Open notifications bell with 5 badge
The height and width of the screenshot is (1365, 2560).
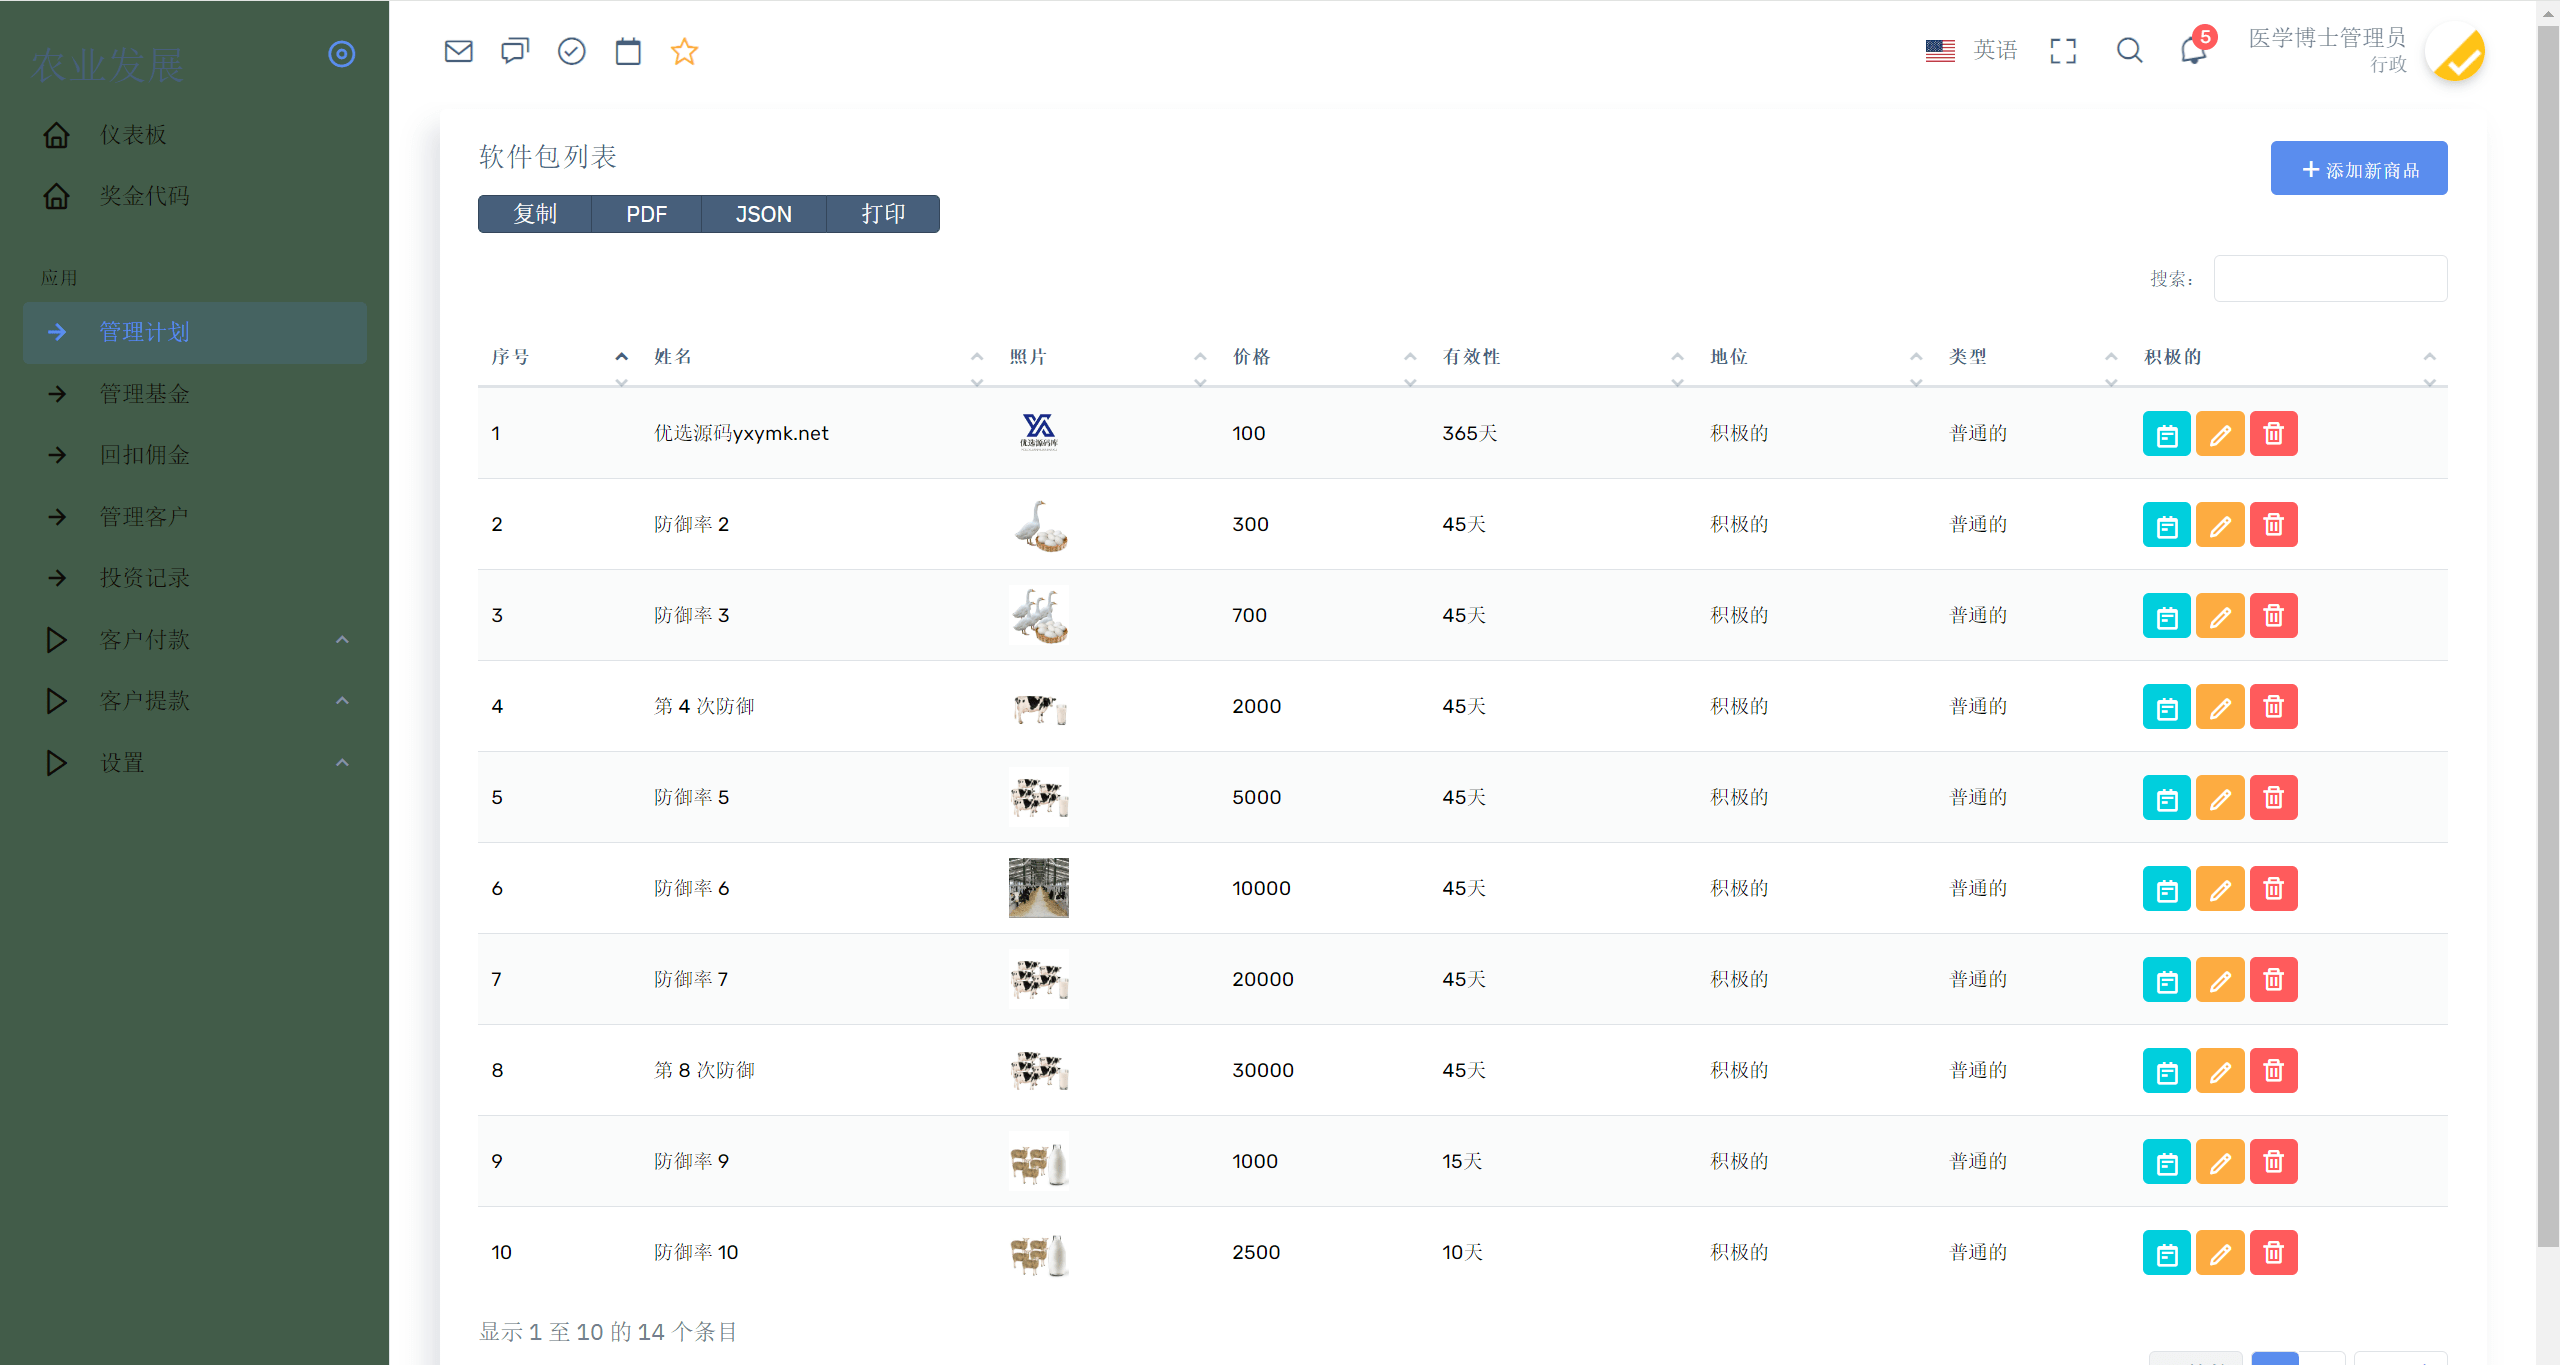tap(2195, 48)
